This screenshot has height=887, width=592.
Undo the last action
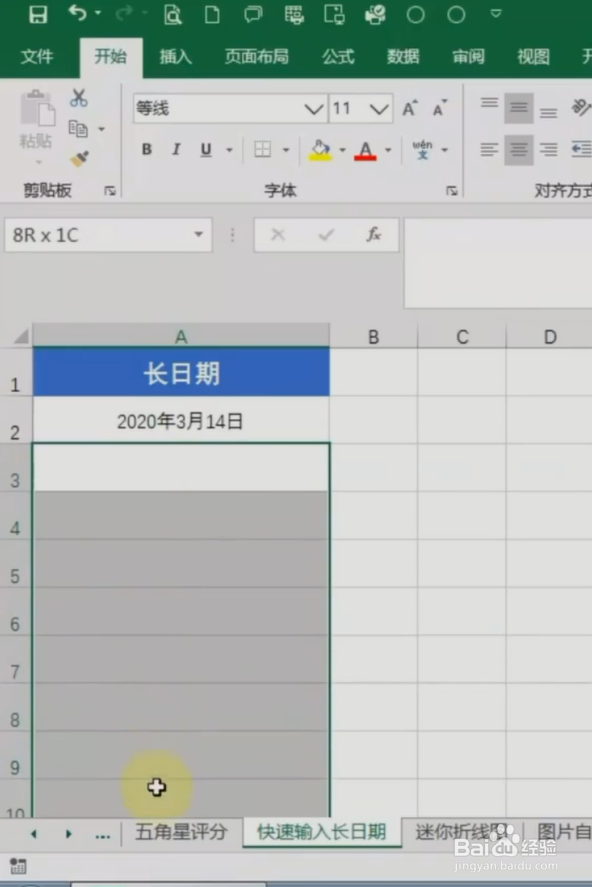coord(77,13)
